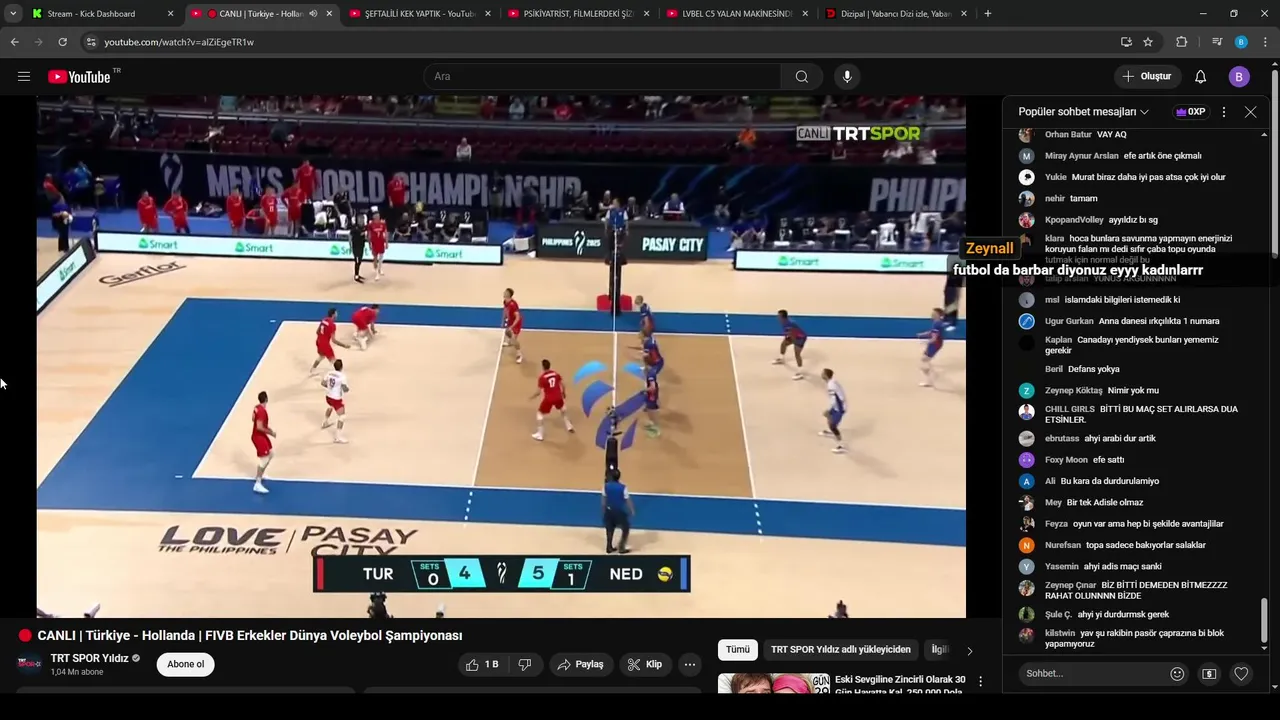Click the site info icon in address bar
This screenshot has height=720, width=1280.
(91, 42)
